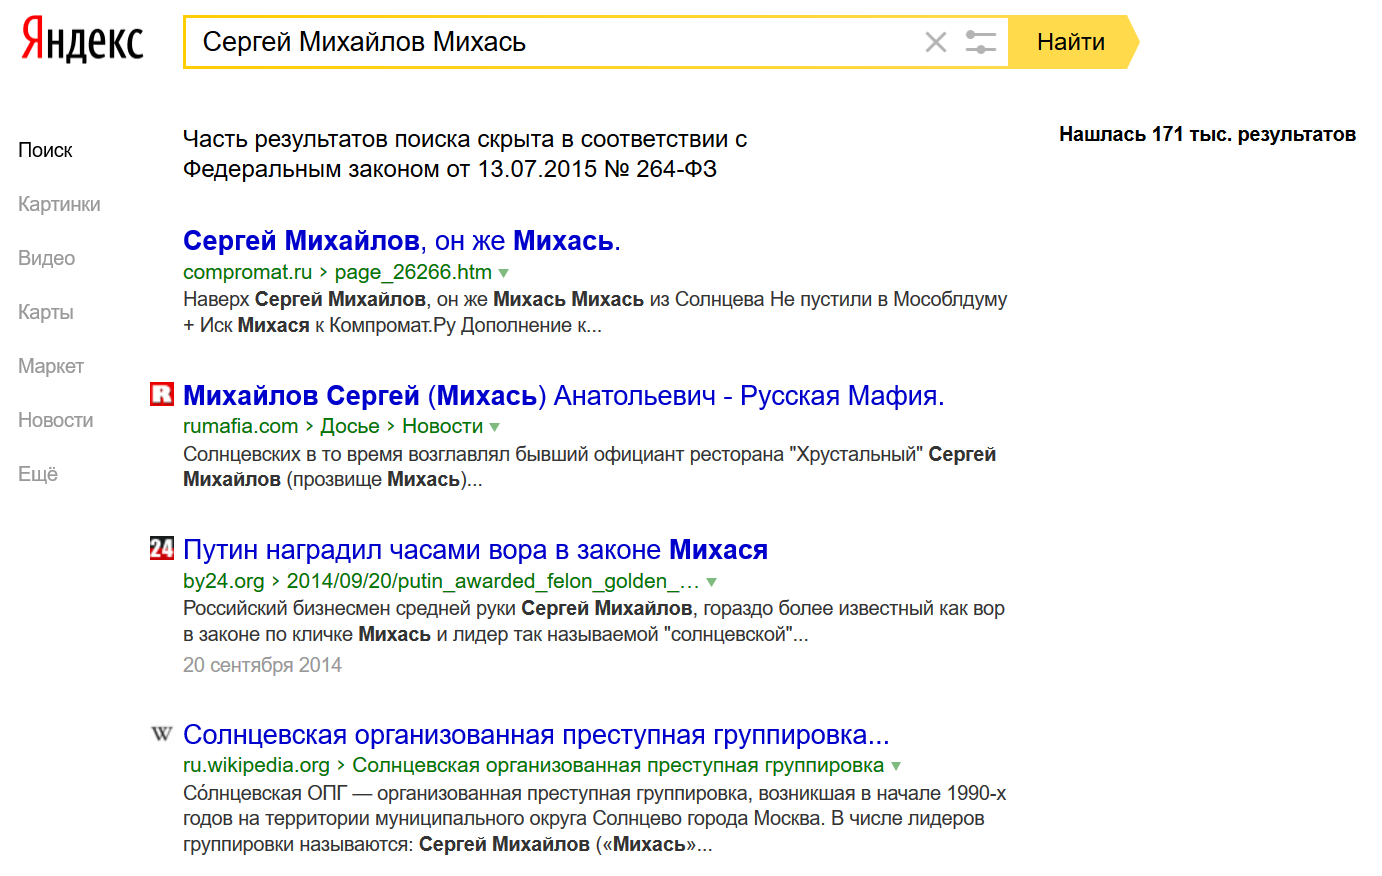Open 'Сергей Михайлов, он же Михась' result
The height and width of the screenshot is (876, 1382).
click(402, 241)
